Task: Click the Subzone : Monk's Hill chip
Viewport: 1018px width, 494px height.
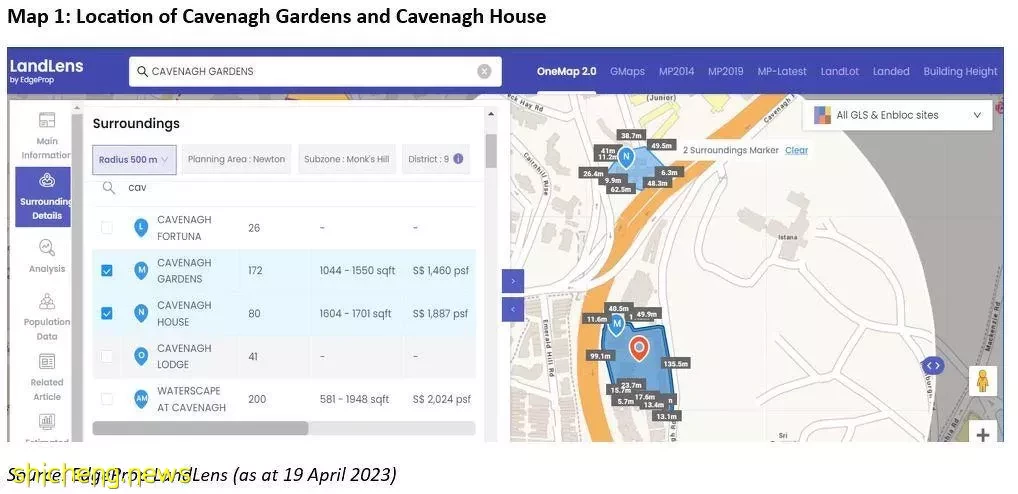Action: point(347,160)
